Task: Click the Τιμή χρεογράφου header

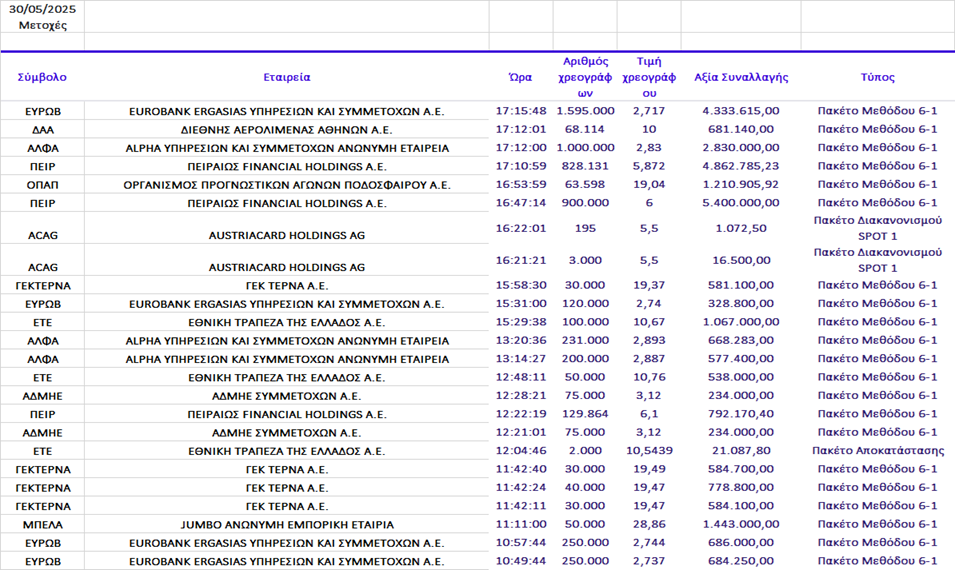Action: coord(649,77)
